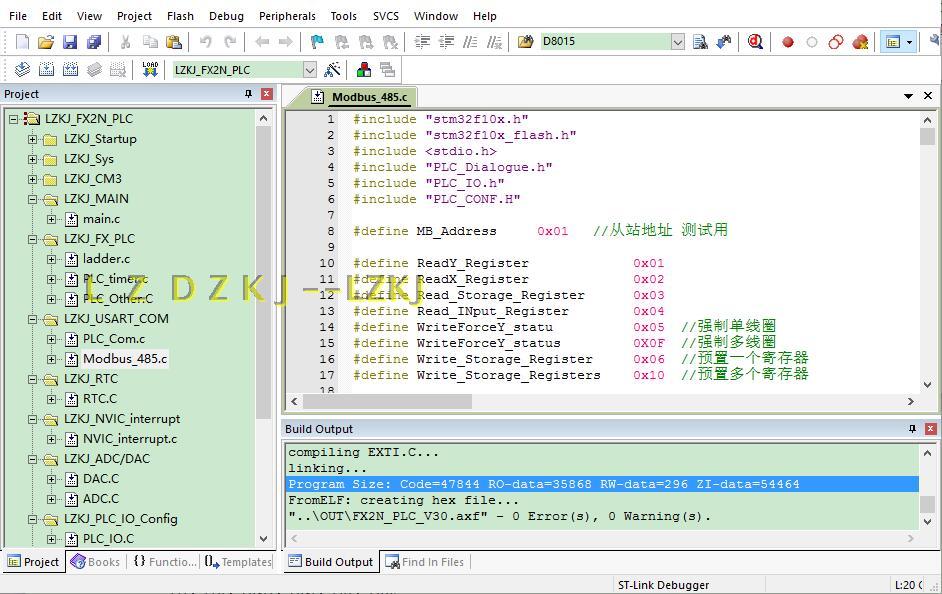
Task: Click the Project panel vertical scrollbar
Action: 263,273
